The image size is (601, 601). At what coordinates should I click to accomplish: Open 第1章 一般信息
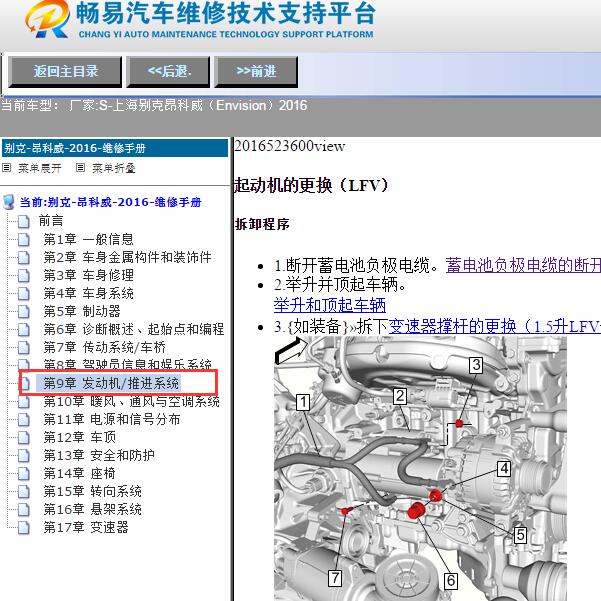[x=88, y=239]
